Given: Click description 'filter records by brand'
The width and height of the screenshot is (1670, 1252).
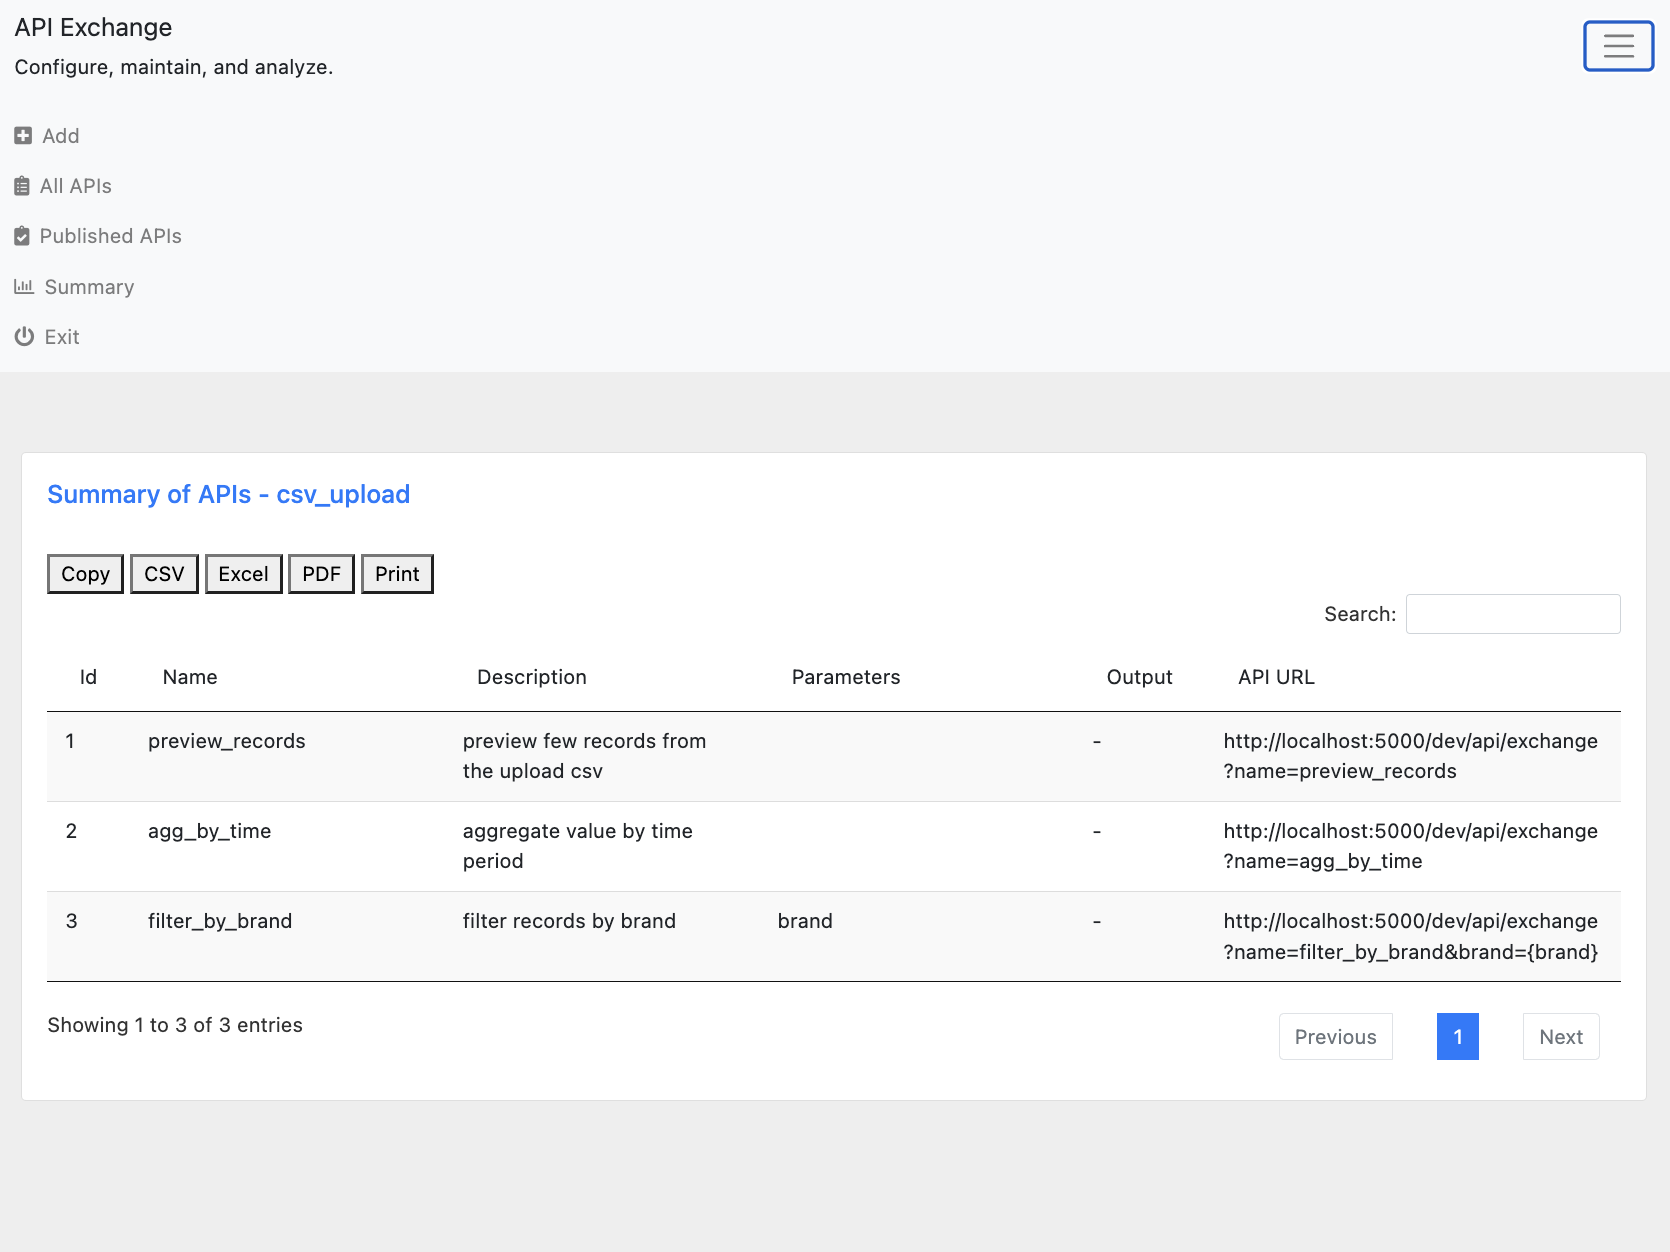Looking at the screenshot, I should pyautogui.click(x=569, y=921).
